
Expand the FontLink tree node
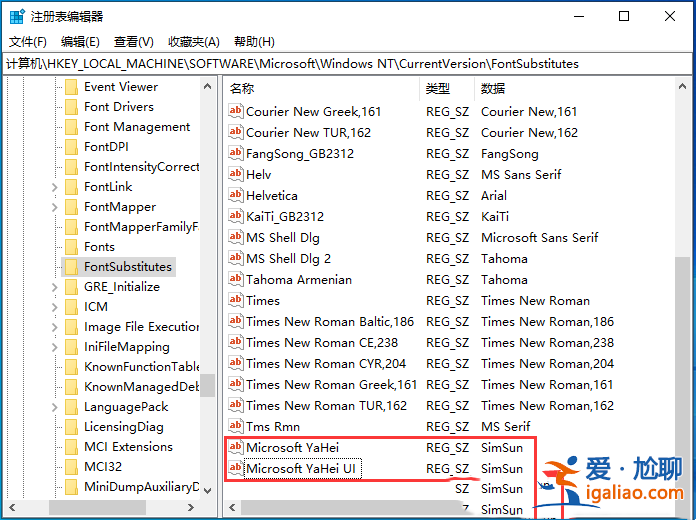pos(55,187)
